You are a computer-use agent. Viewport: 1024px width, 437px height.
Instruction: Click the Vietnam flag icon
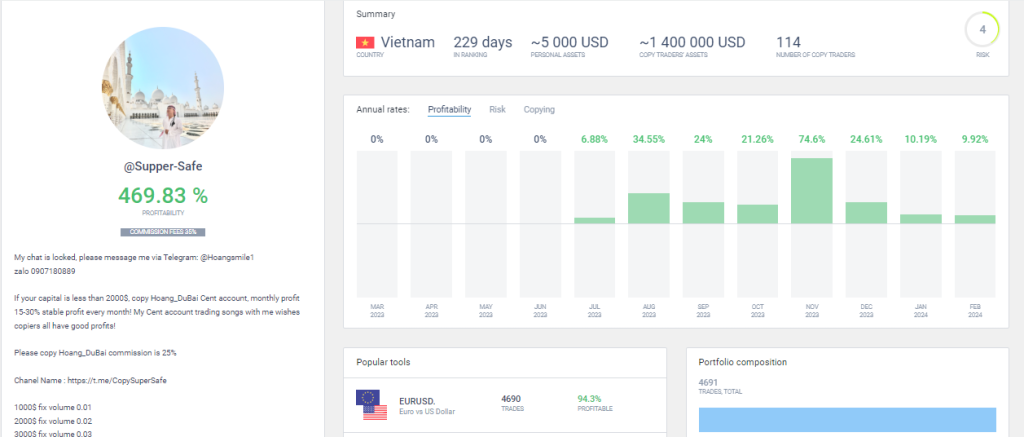[365, 43]
